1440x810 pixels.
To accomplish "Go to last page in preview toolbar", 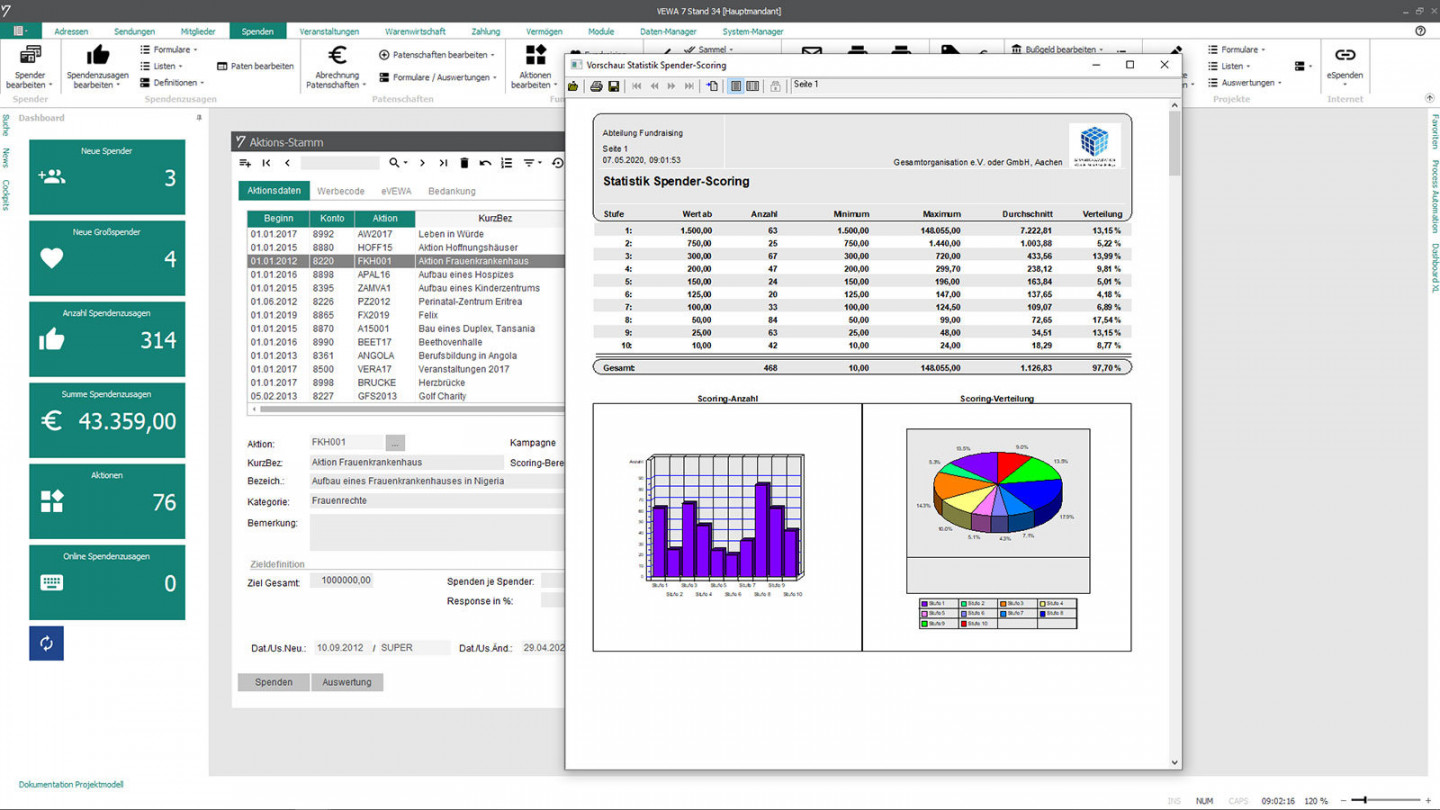I will (688, 87).
